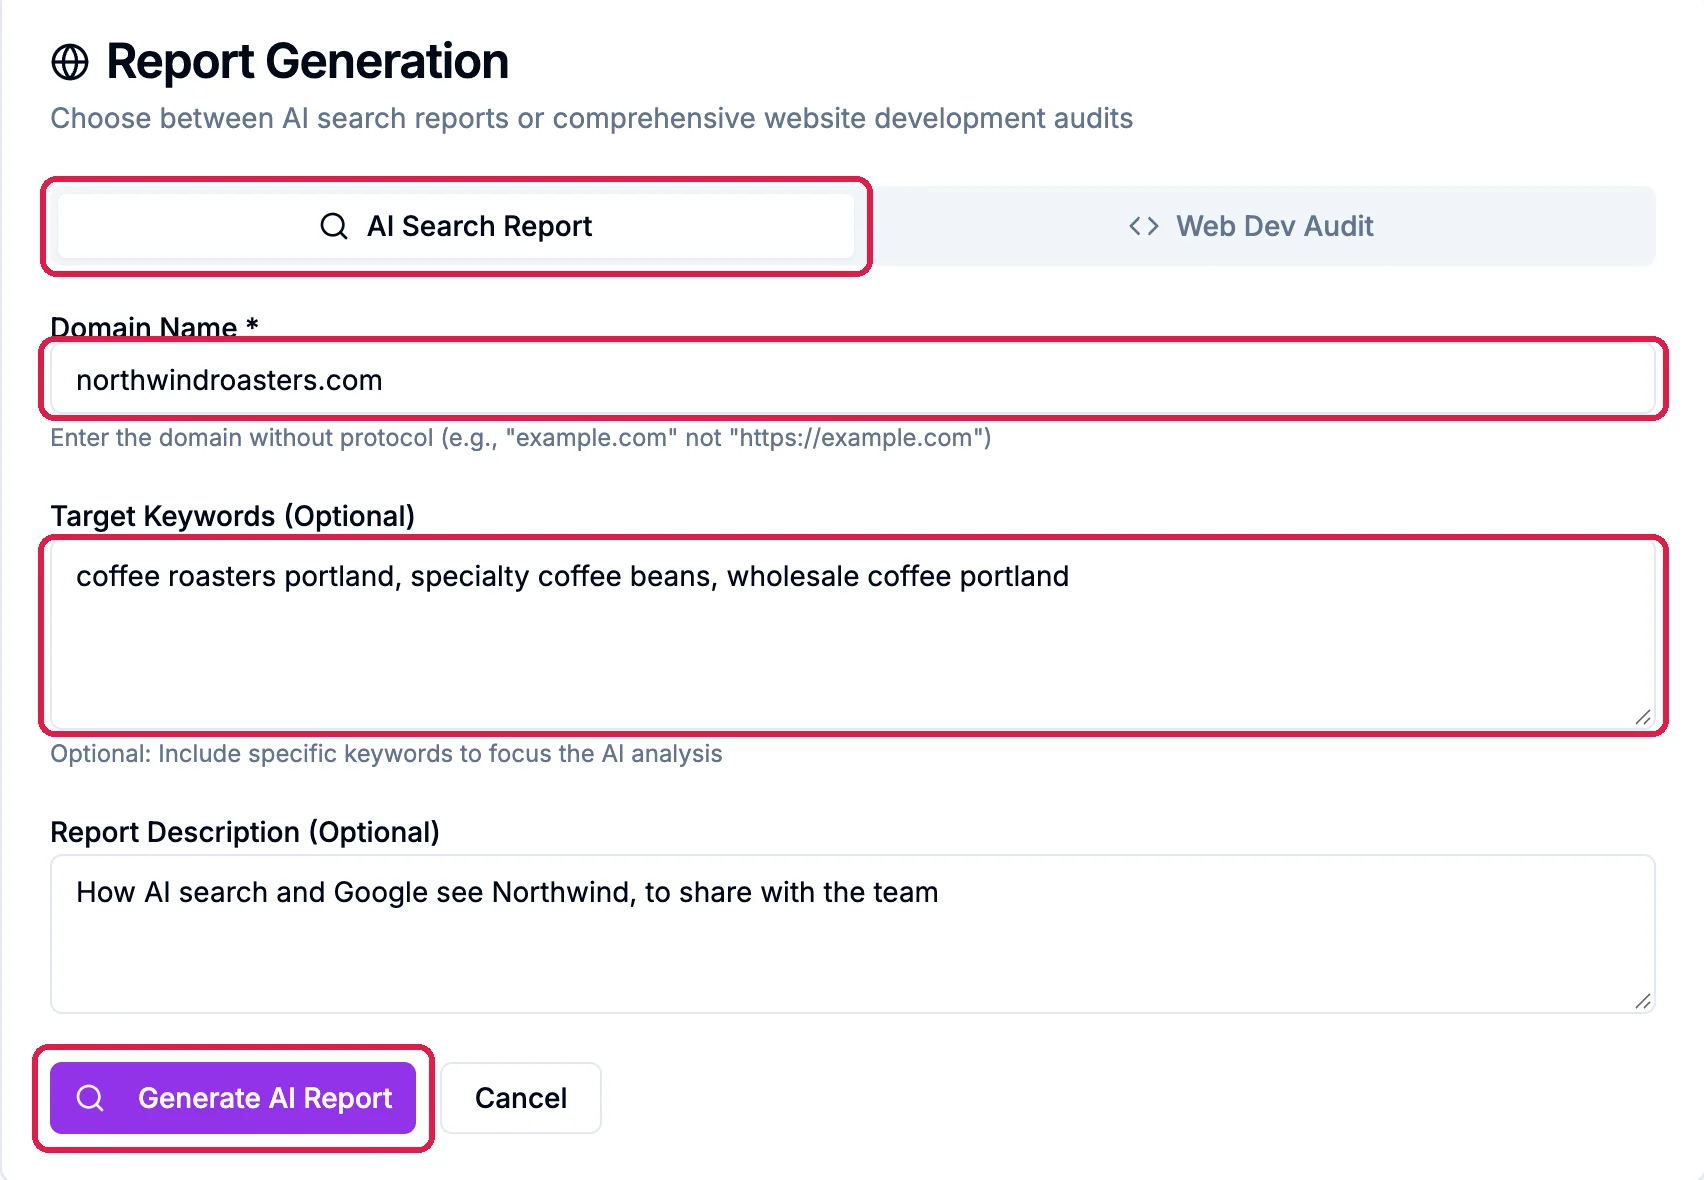Click the Report Description (Optional) label
The width and height of the screenshot is (1704, 1180).
(245, 832)
